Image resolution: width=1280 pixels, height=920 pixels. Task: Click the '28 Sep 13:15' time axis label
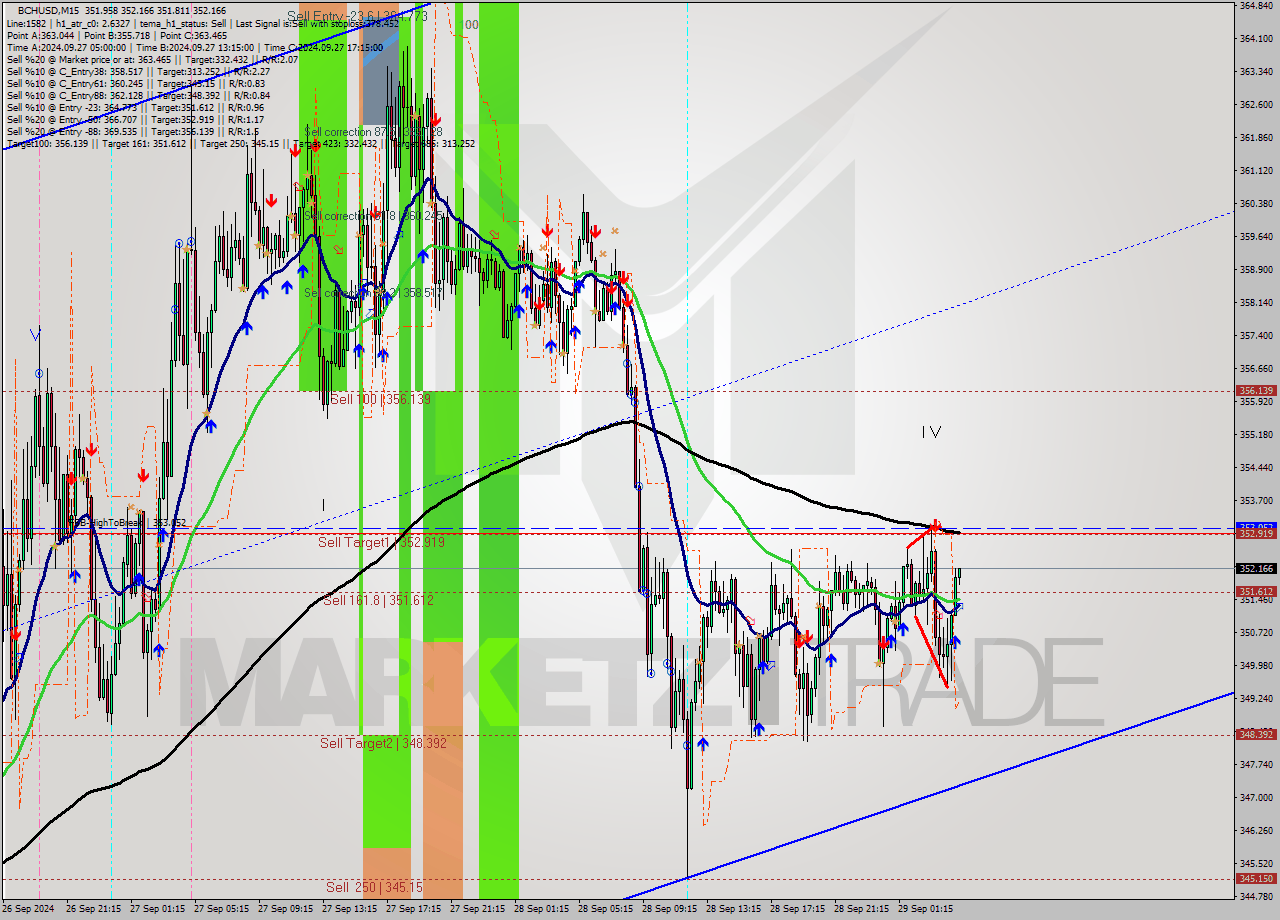pyautogui.click(x=734, y=909)
